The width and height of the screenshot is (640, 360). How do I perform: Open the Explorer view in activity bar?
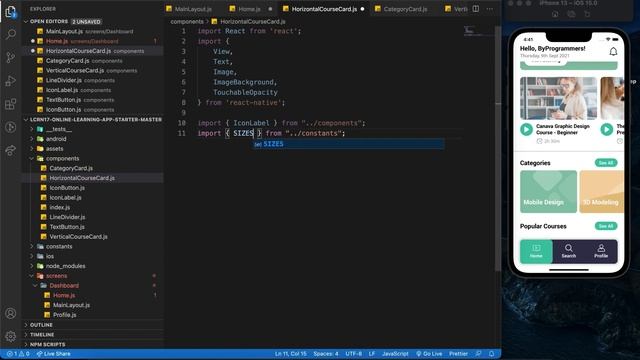click(x=11, y=12)
